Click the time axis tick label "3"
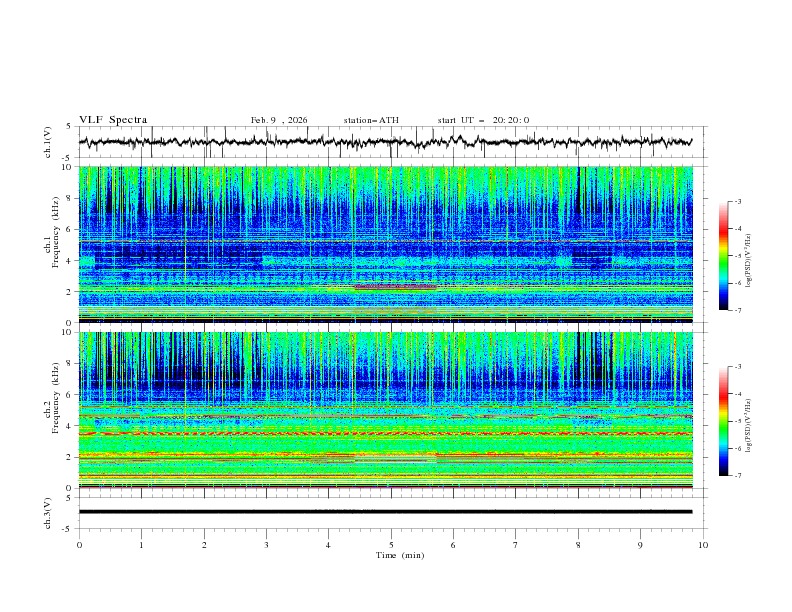The image size is (792, 612). coord(266,545)
